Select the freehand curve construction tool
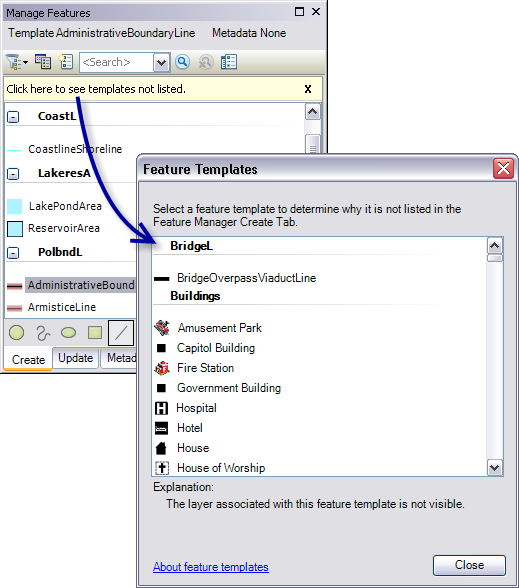 pos(43,333)
